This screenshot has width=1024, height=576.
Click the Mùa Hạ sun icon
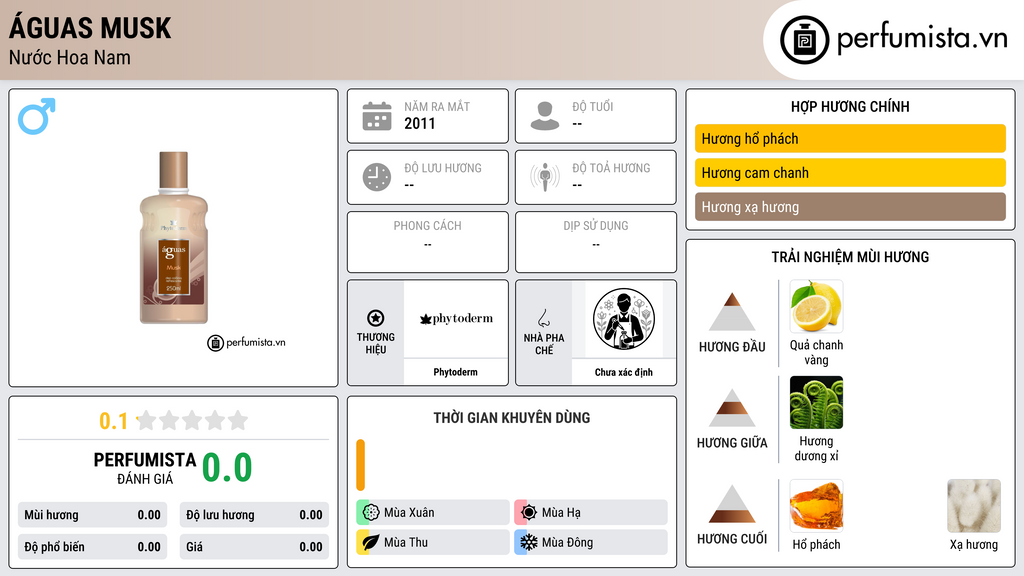(x=529, y=513)
